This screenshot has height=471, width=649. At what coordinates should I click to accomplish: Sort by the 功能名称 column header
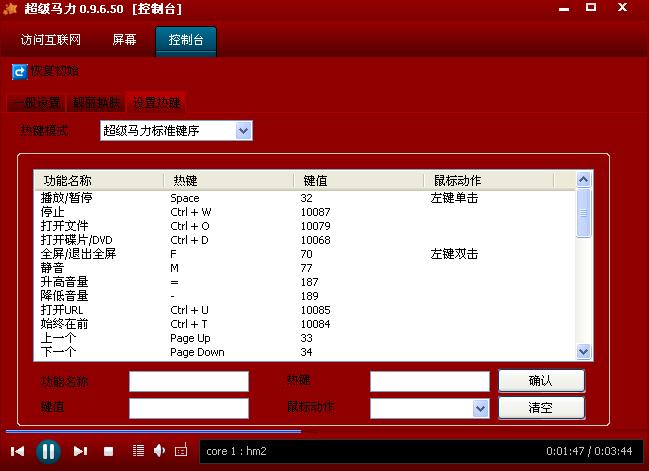coord(99,180)
